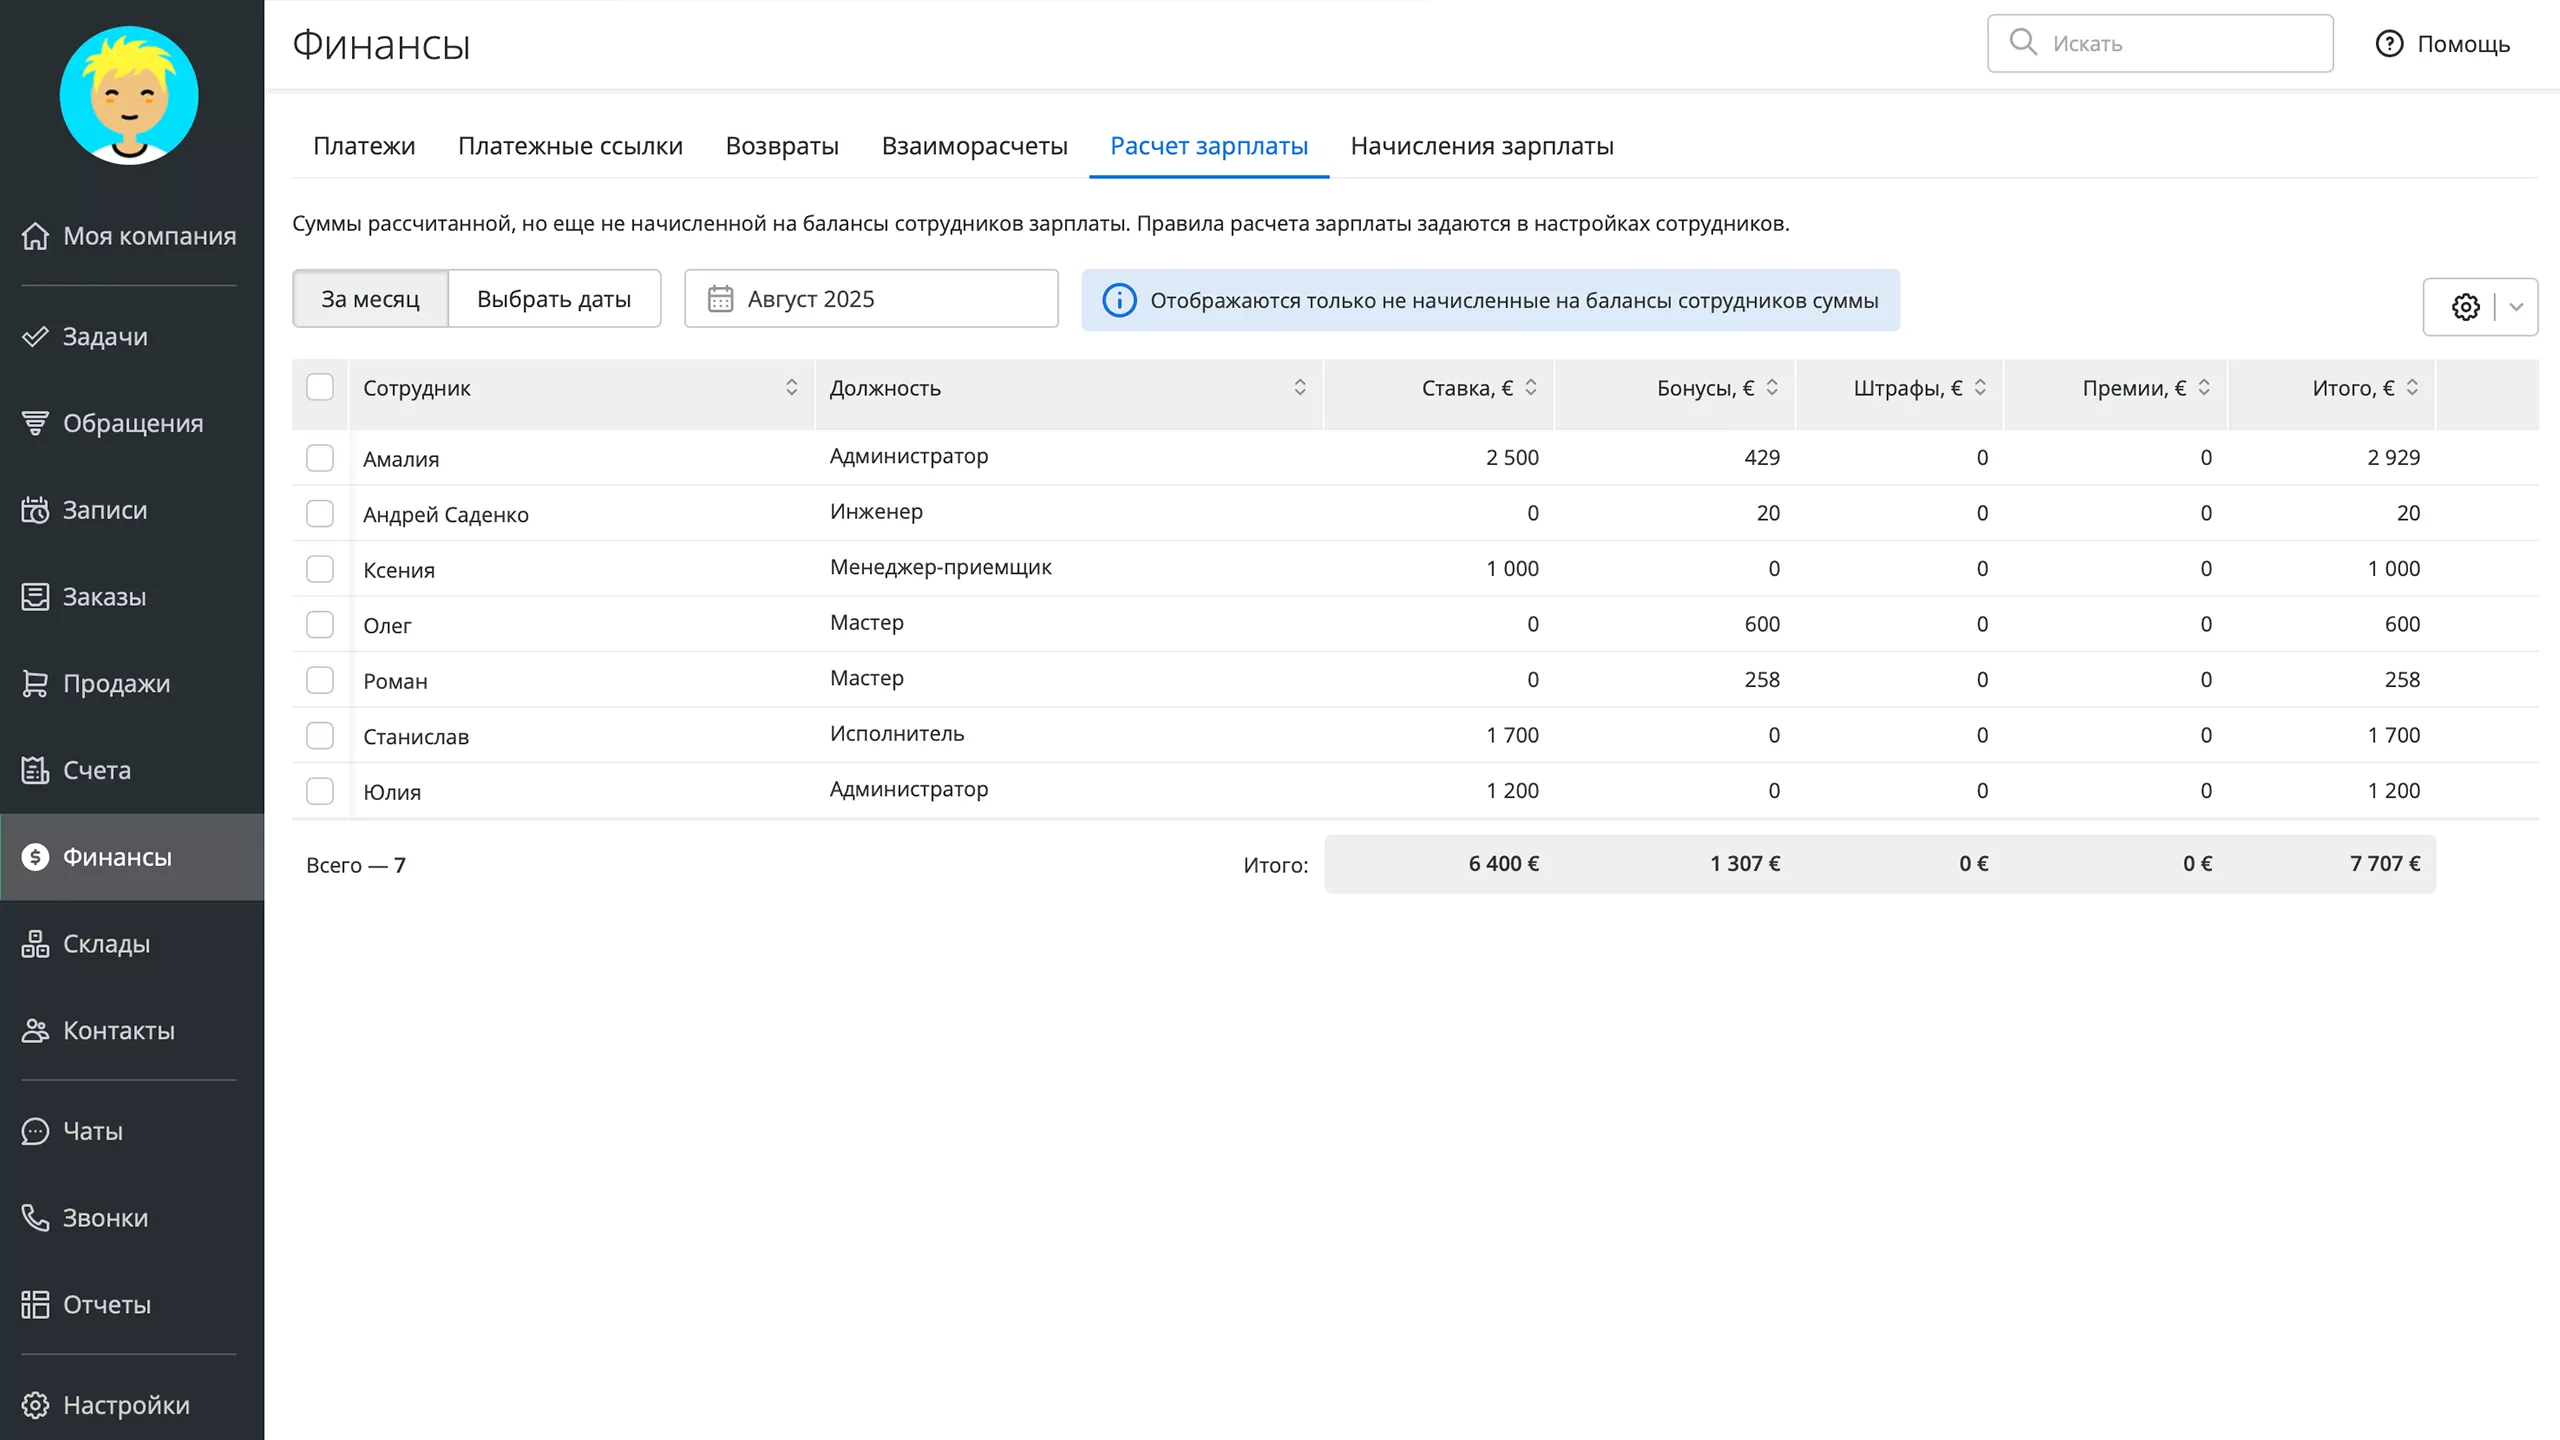Tick the checkbox for Амалия
The image size is (2560, 1440).
click(320, 458)
